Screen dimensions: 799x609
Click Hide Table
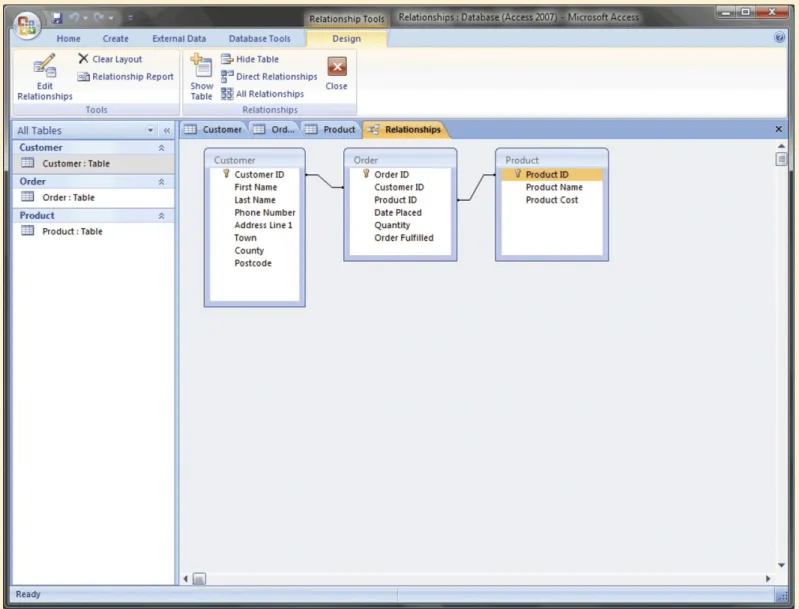tap(250, 59)
